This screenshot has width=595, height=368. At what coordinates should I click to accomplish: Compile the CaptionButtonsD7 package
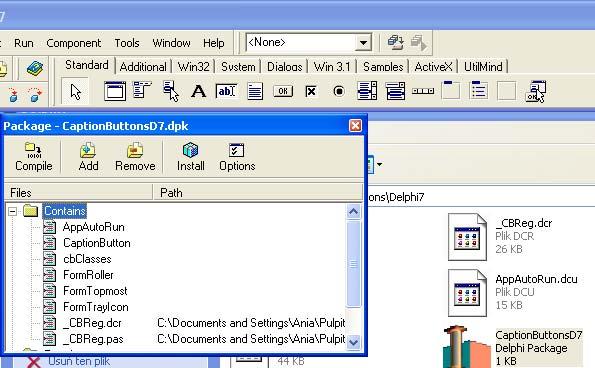34,156
